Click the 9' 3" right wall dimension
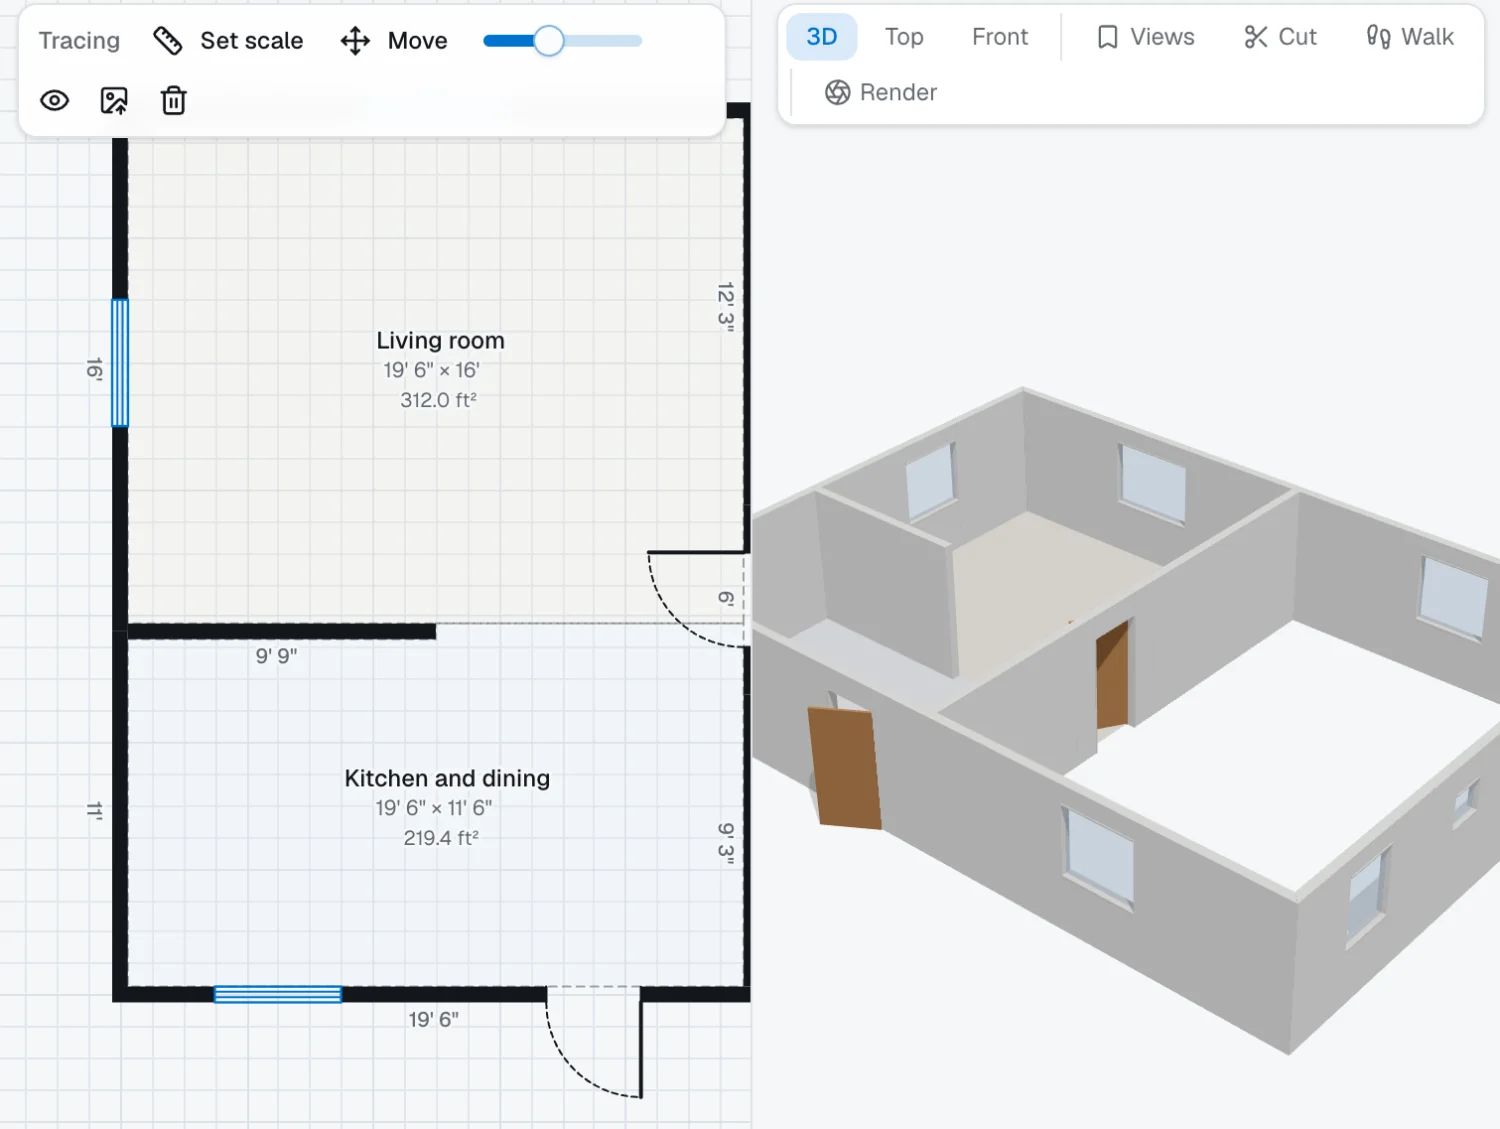This screenshot has width=1500, height=1129. coord(726,843)
